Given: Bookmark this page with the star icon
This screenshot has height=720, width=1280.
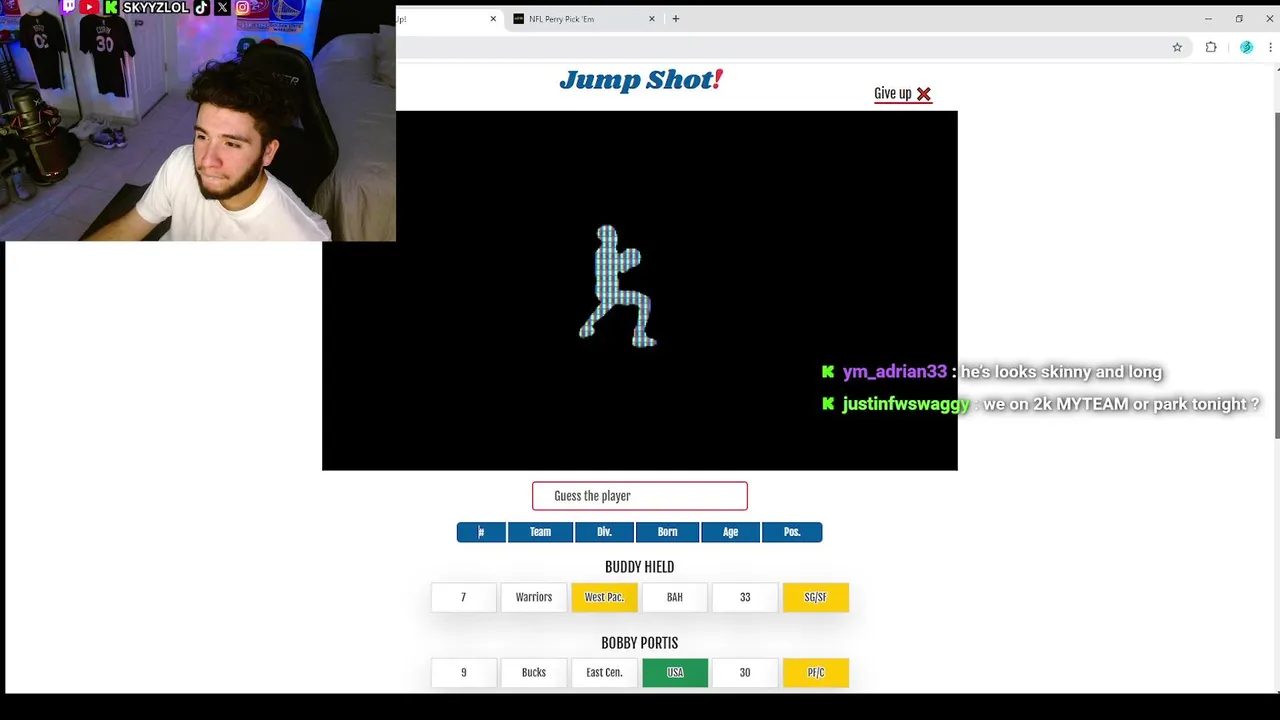Looking at the screenshot, I should pyautogui.click(x=1177, y=47).
